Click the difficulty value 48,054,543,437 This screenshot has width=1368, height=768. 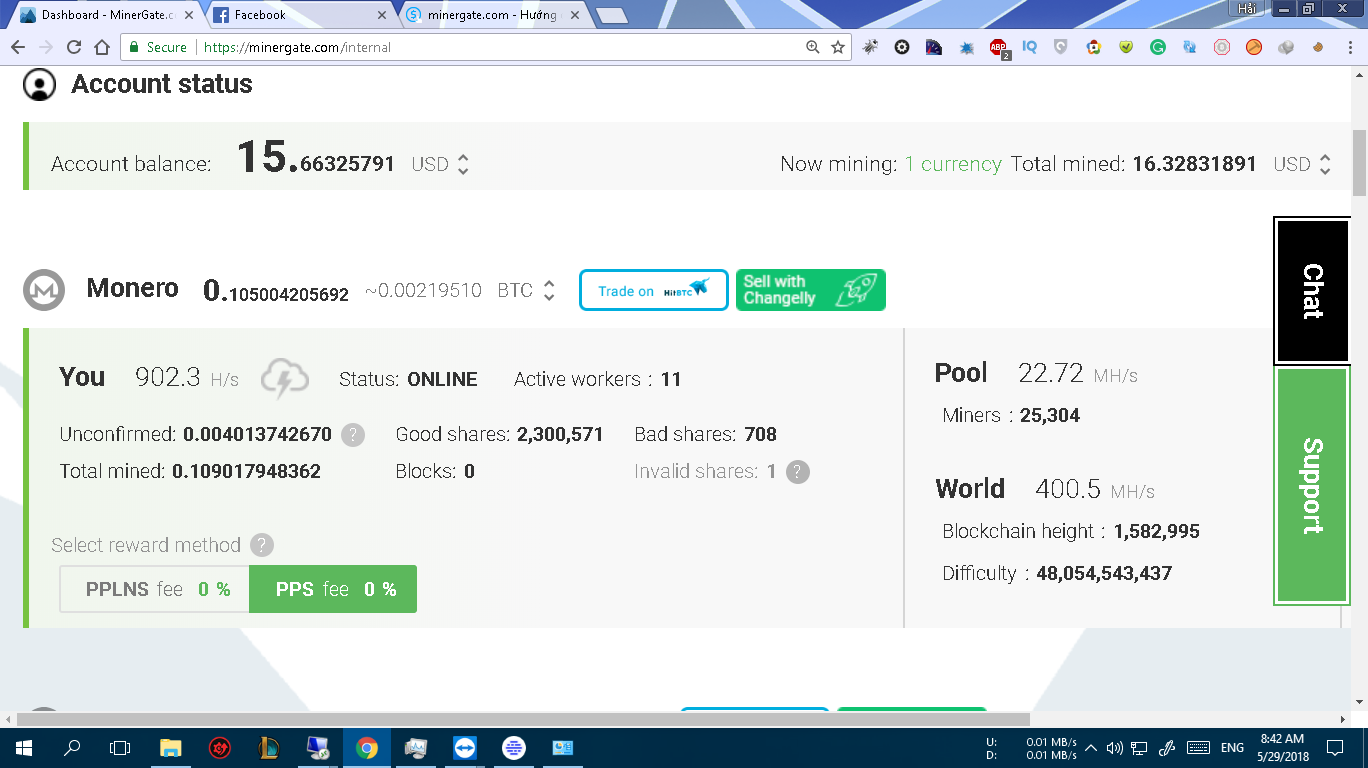(1104, 573)
